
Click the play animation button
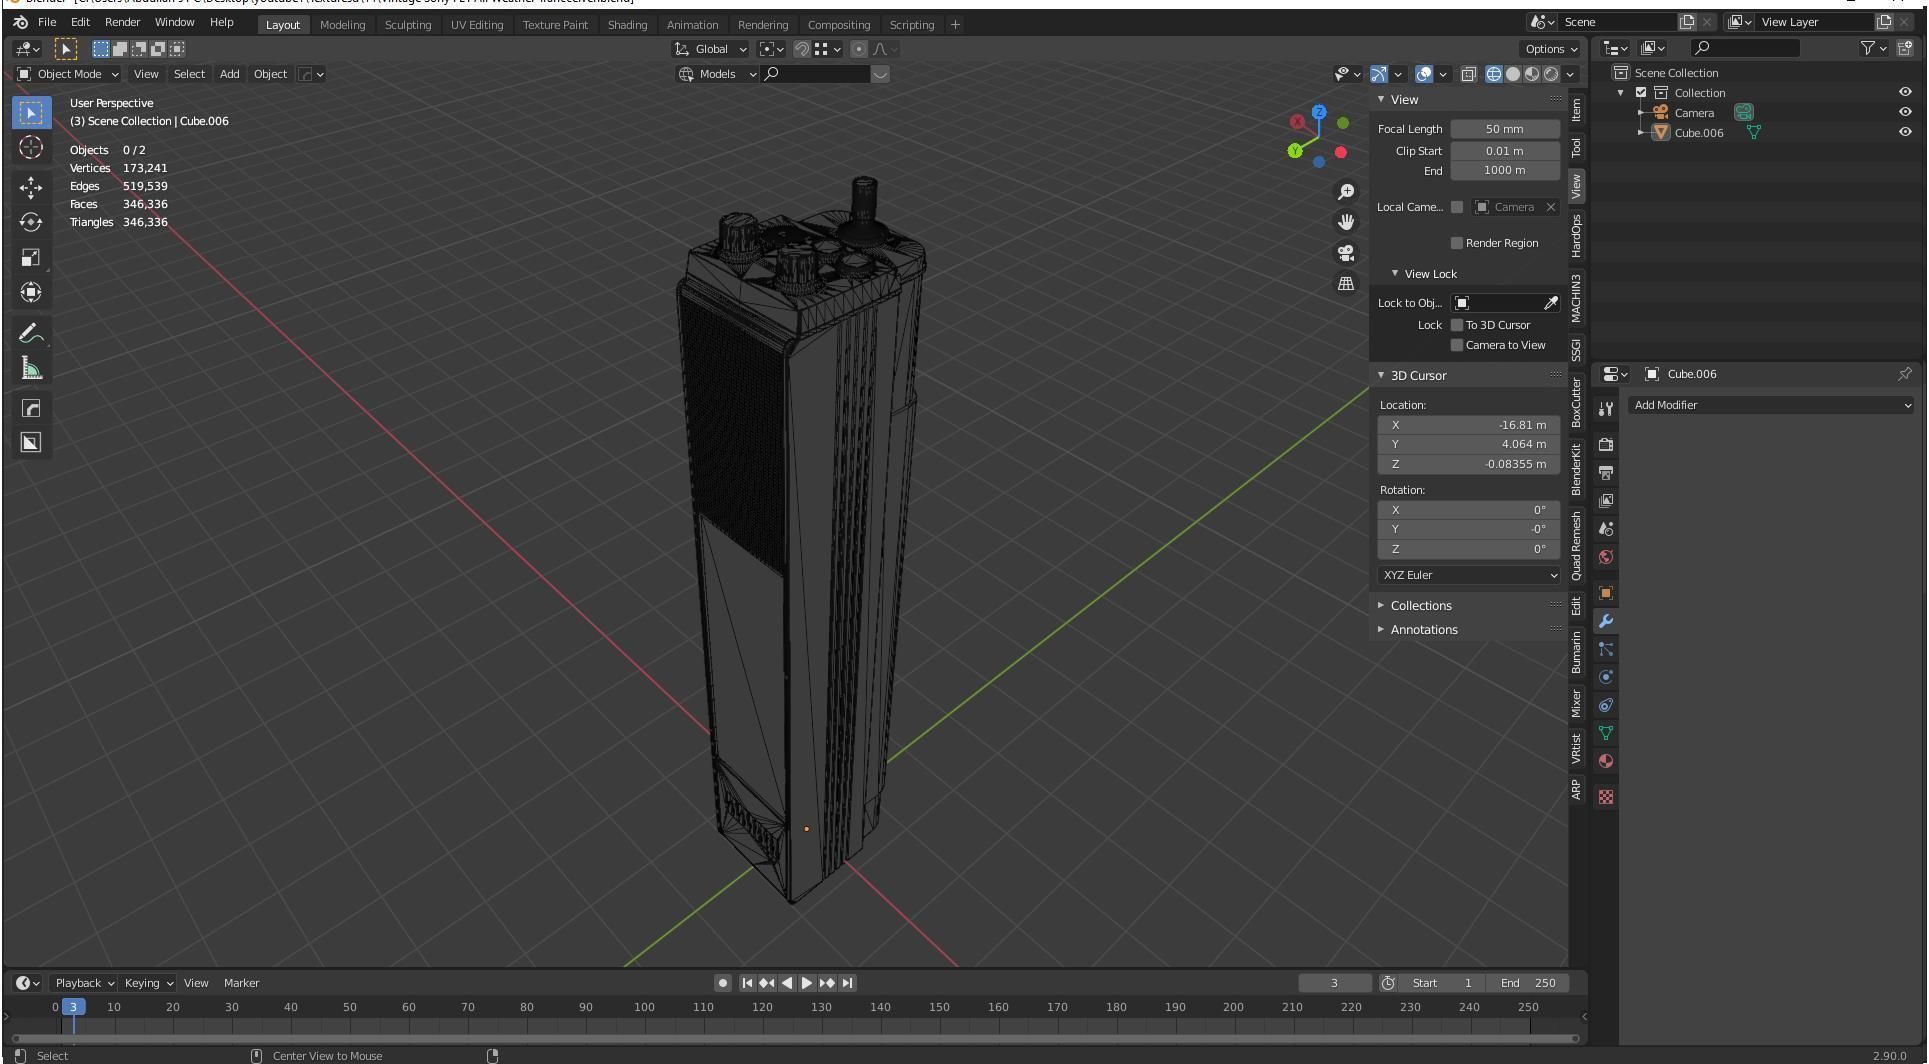click(807, 983)
